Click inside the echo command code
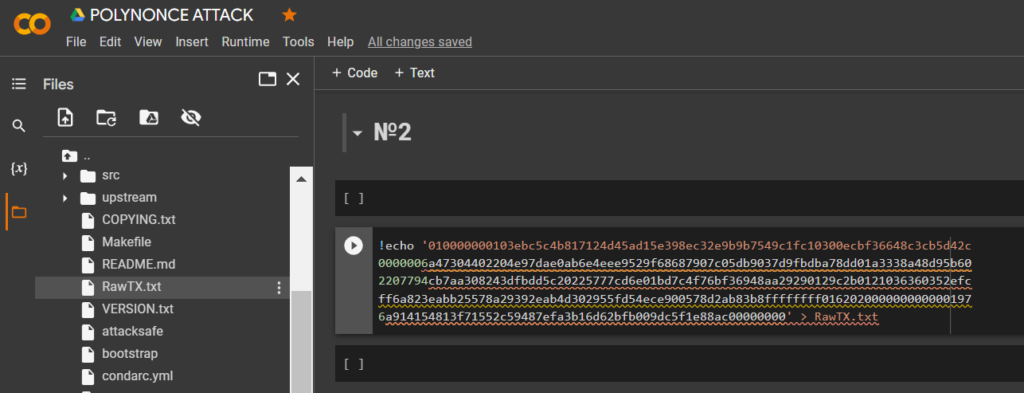1024x393 pixels. [675, 281]
